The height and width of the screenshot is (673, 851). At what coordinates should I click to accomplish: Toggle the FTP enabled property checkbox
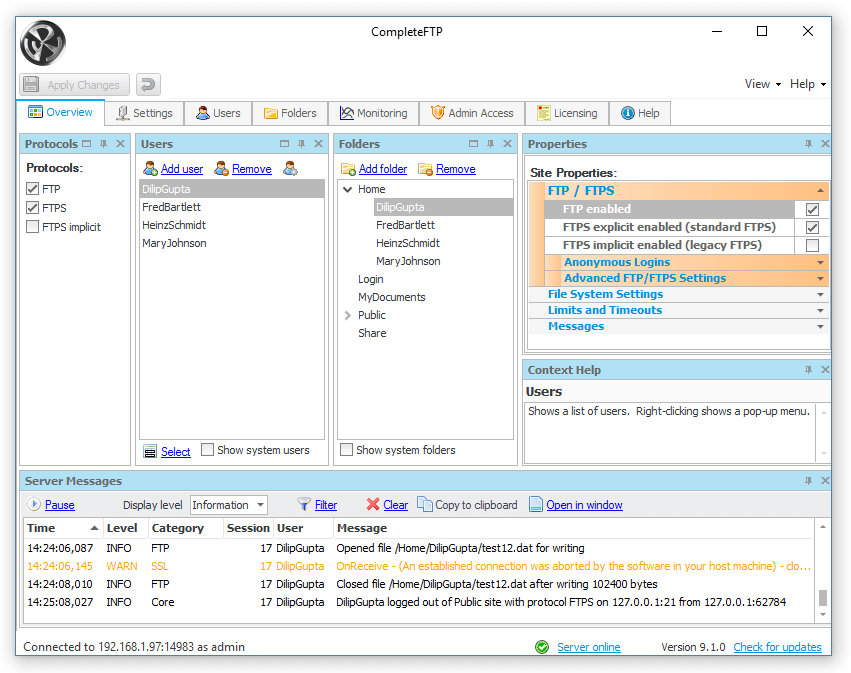click(x=812, y=209)
